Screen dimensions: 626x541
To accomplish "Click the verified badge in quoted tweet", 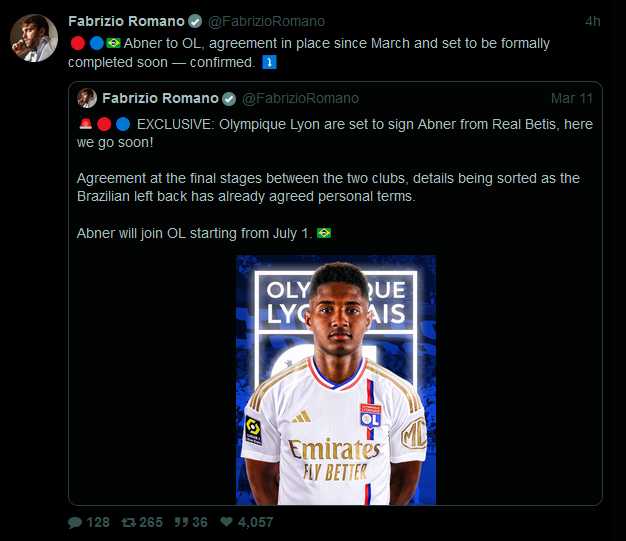I will [229, 99].
